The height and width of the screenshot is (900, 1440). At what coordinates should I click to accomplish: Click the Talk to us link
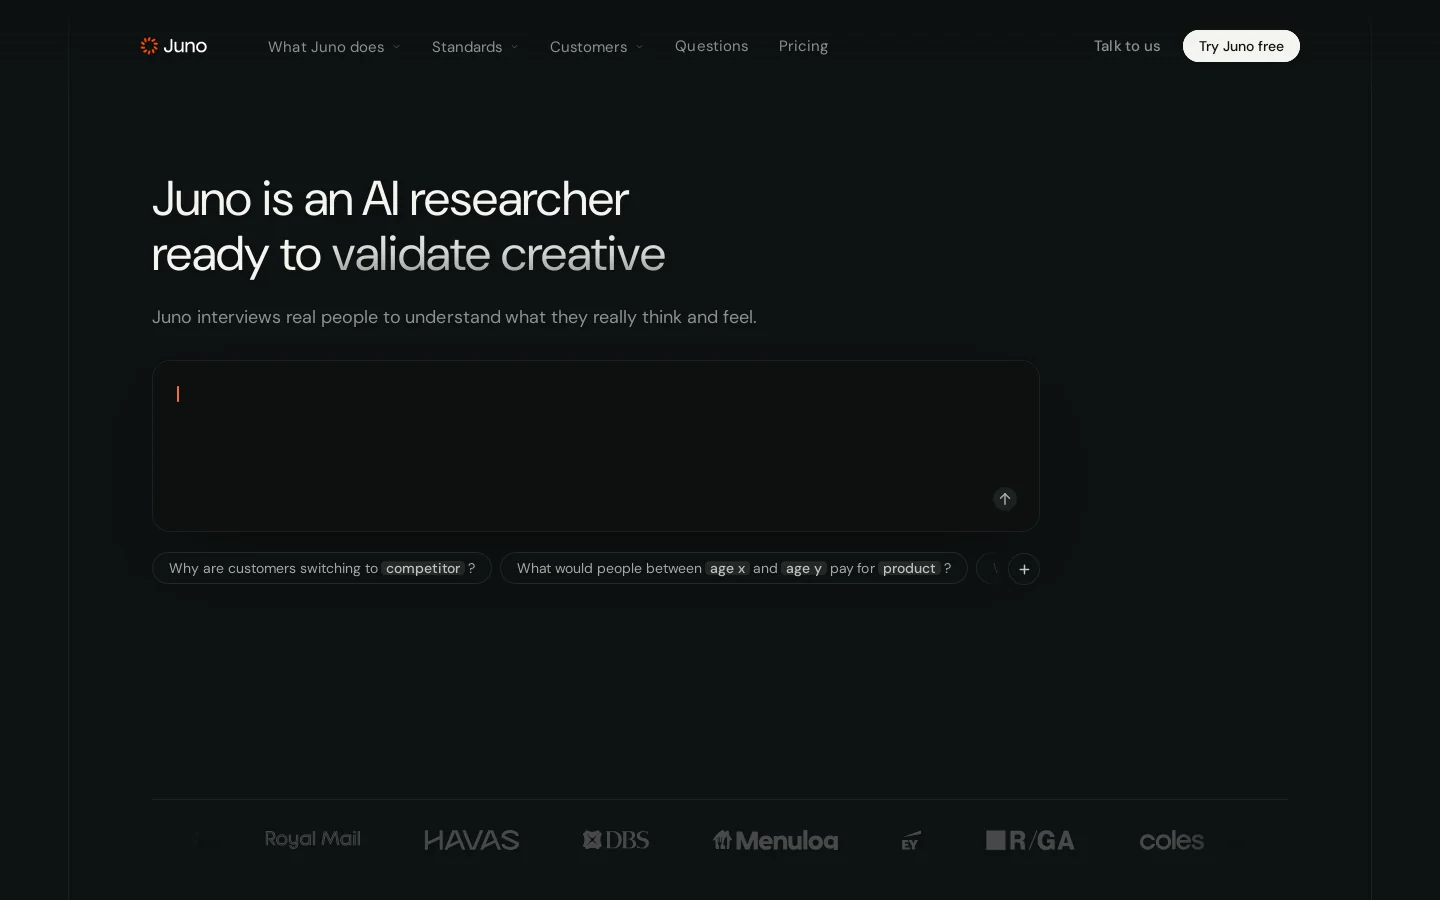pos(1127,46)
